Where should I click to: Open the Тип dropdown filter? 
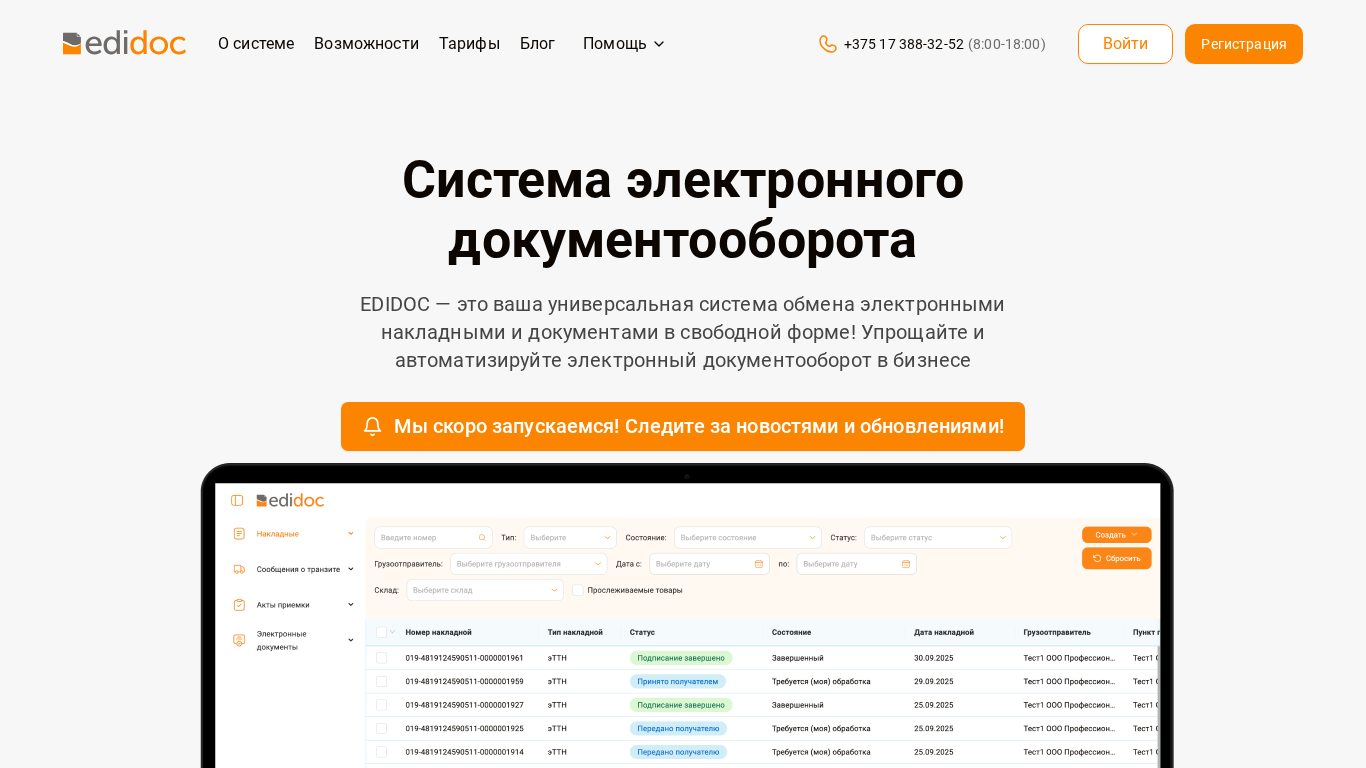[x=570, y=538]
